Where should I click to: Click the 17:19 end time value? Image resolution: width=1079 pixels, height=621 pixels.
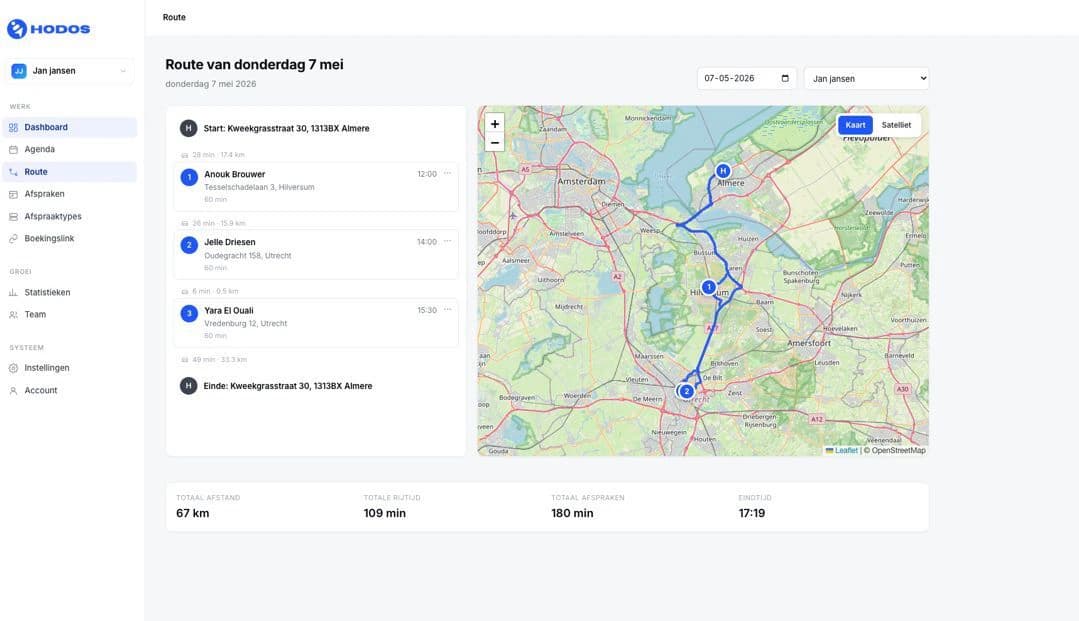click(751, 513)
